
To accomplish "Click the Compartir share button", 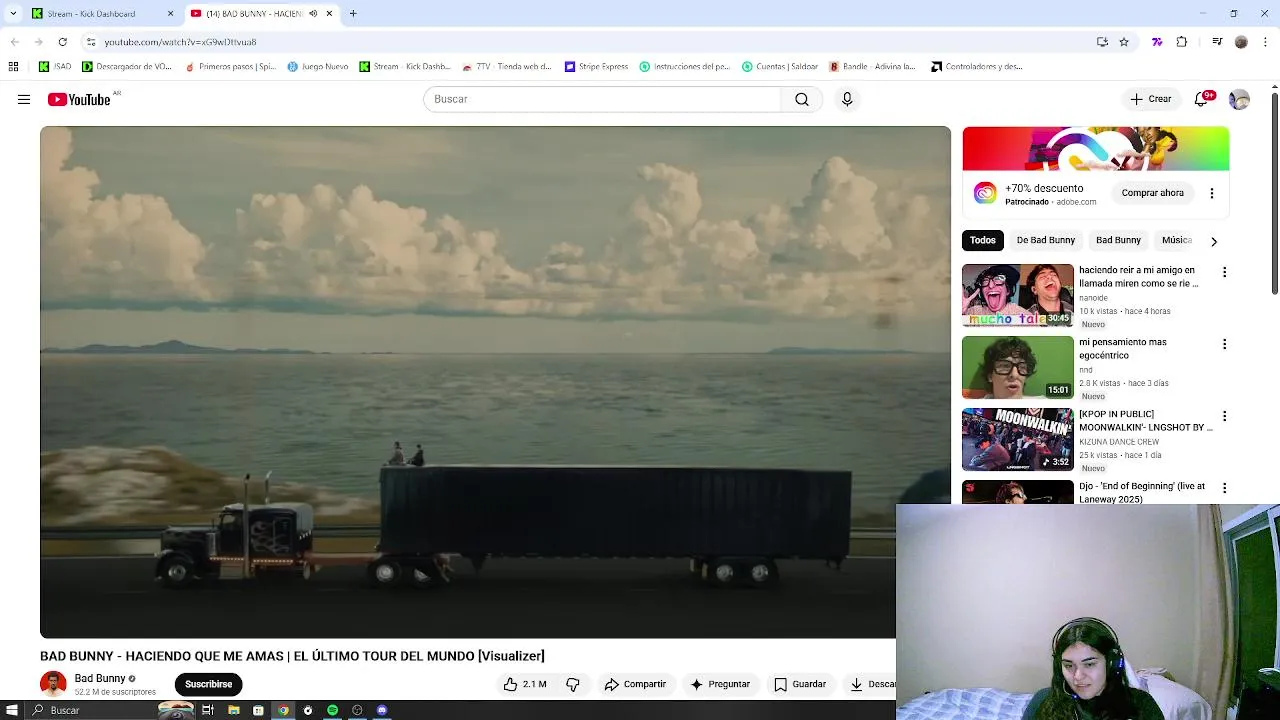I will click(x=635, y=684).
